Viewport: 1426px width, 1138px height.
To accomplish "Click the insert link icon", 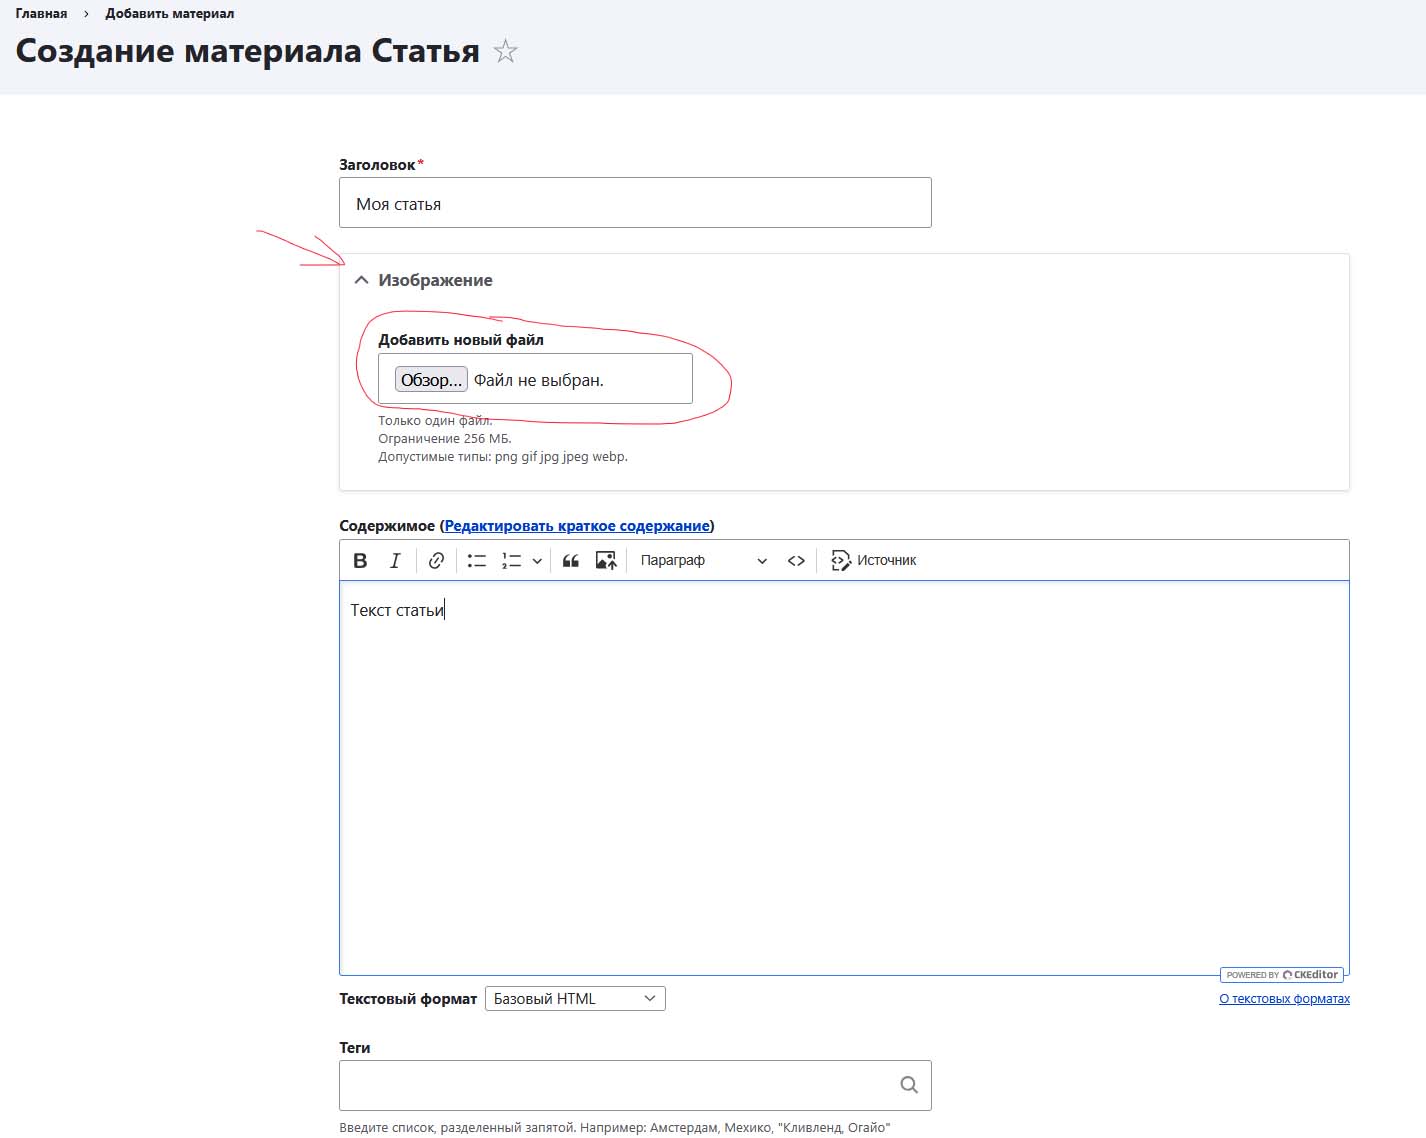I will pos(436,561).
